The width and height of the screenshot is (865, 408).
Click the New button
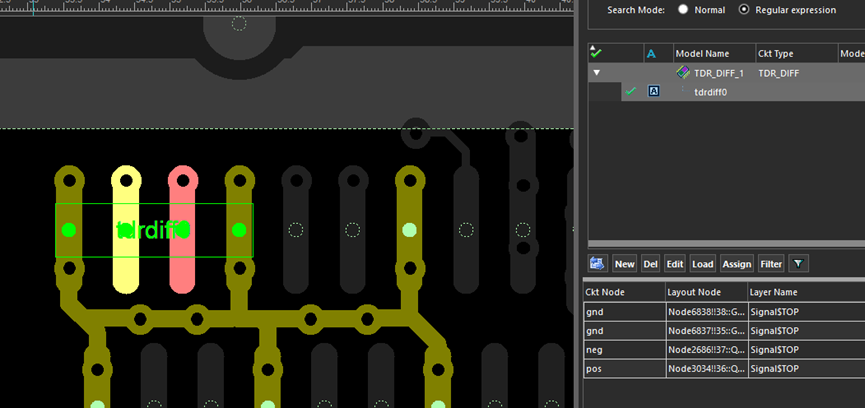(x=624, y=264)
